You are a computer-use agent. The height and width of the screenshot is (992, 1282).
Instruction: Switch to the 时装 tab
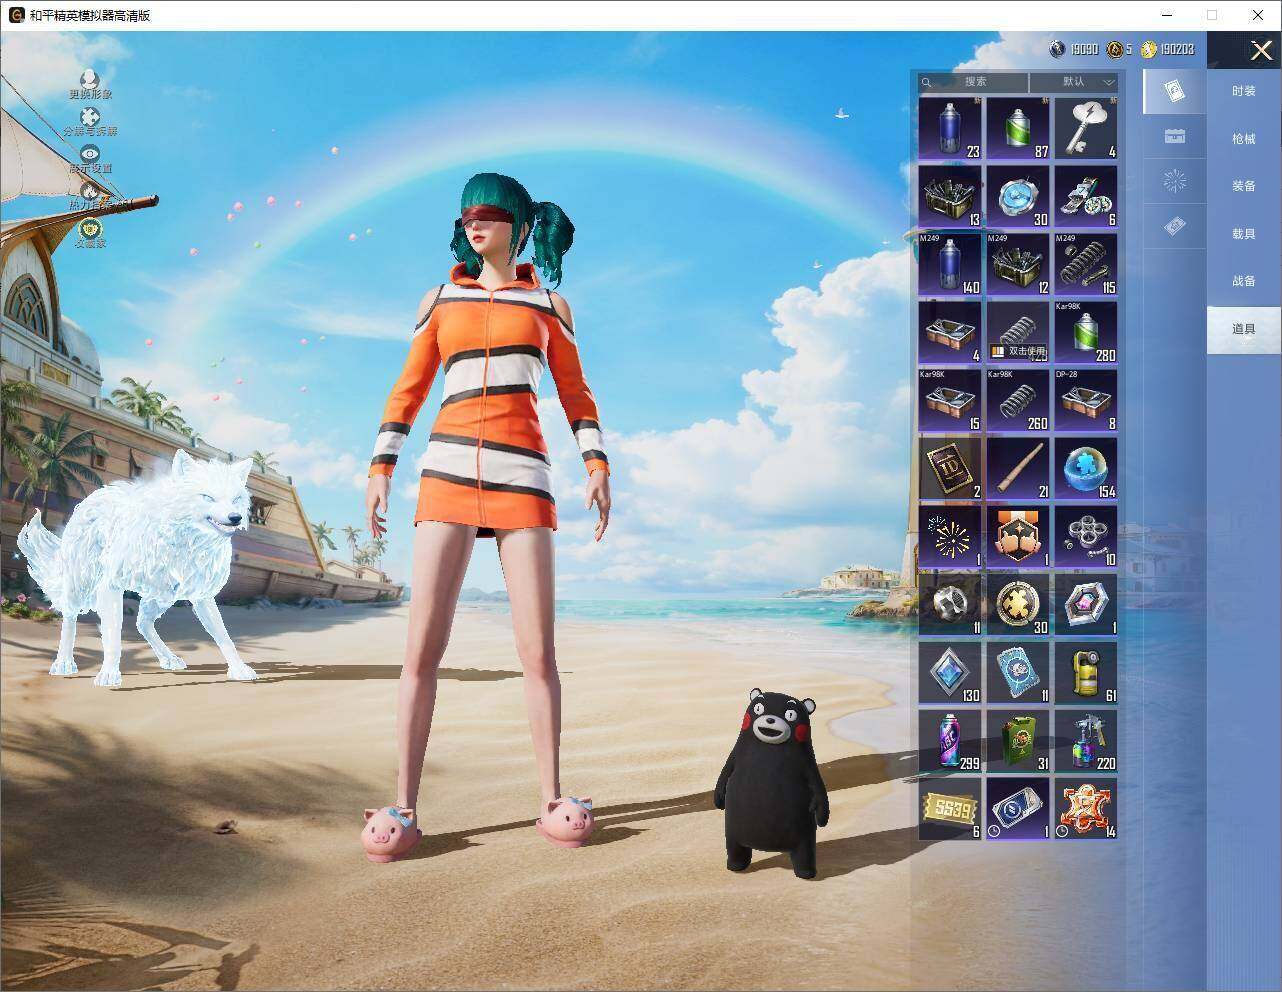coord(1244,91)
